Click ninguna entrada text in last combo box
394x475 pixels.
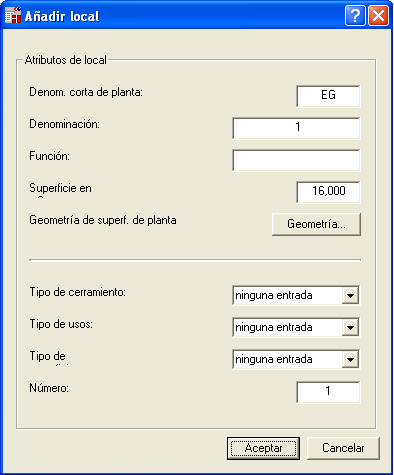point(274,359)
